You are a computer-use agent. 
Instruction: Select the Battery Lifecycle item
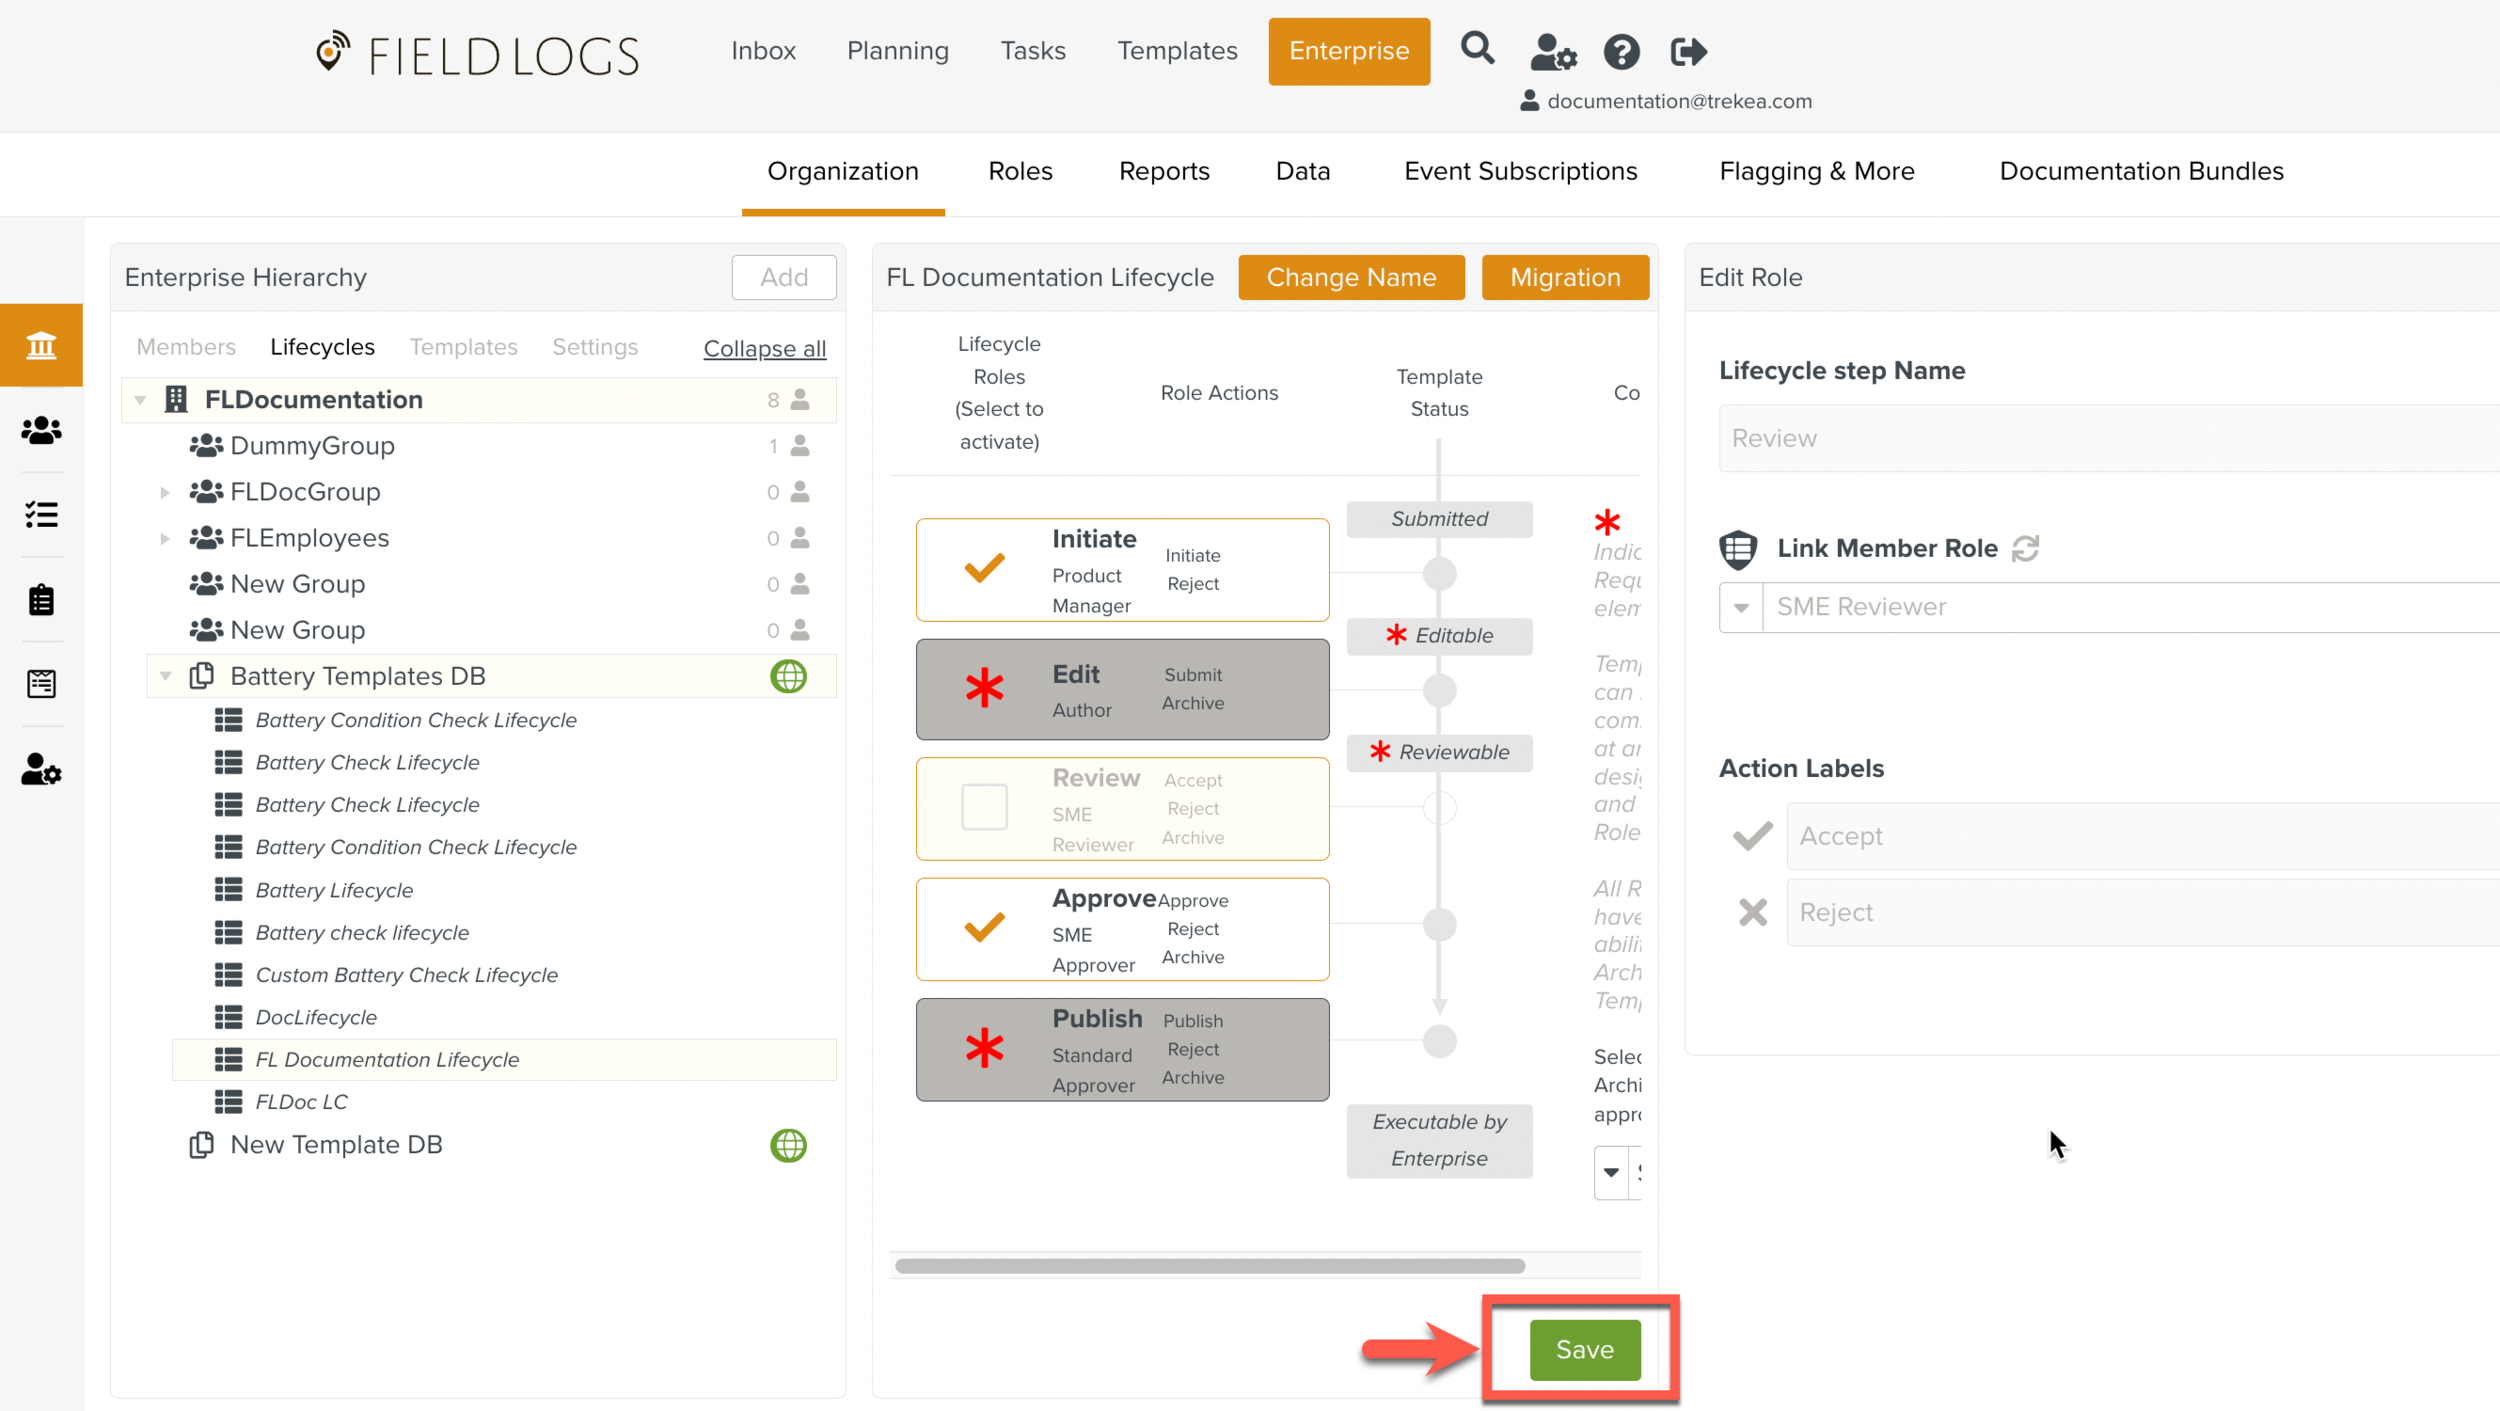click(334, 890)
